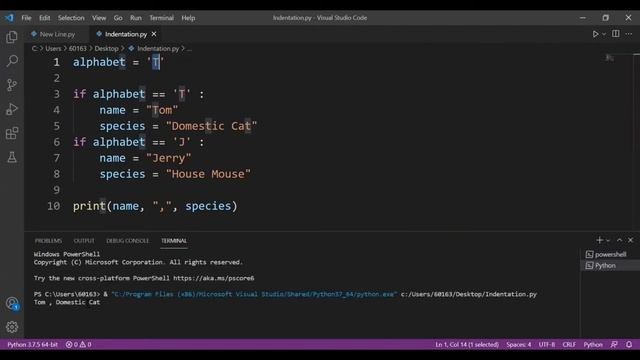Expand run button dropdown arrow
This screenshot has height=360, width=640.
pos(604,34)
